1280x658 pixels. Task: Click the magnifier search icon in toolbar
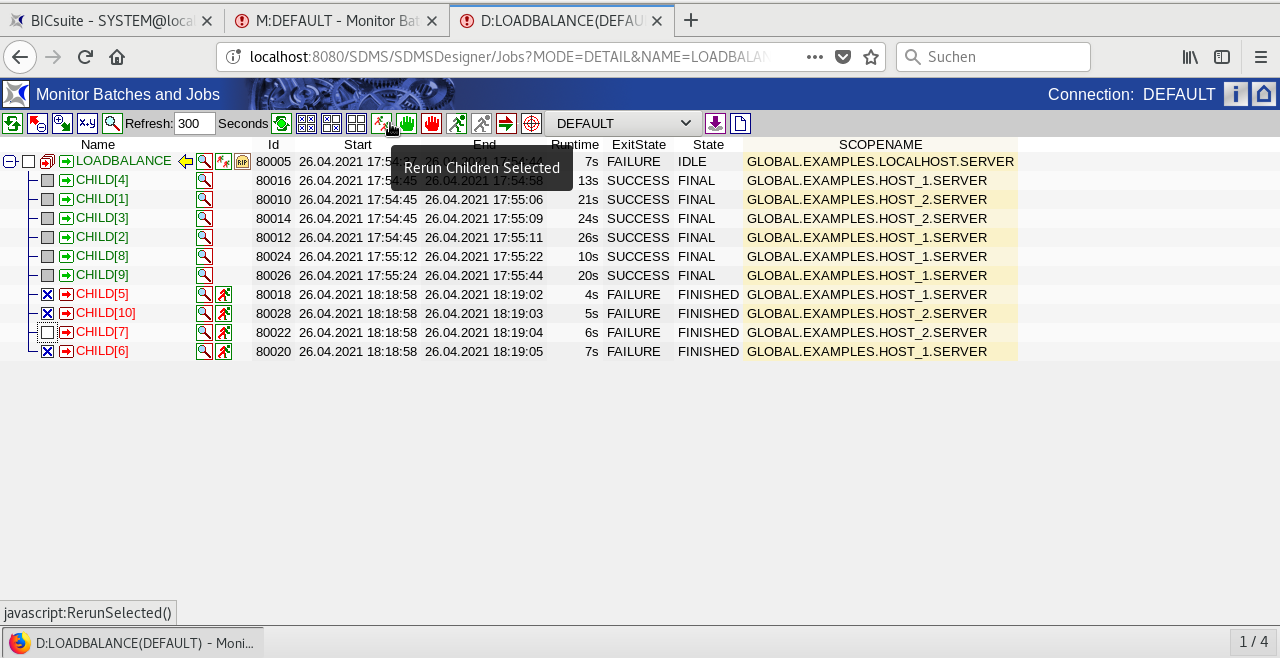(112, 123)
